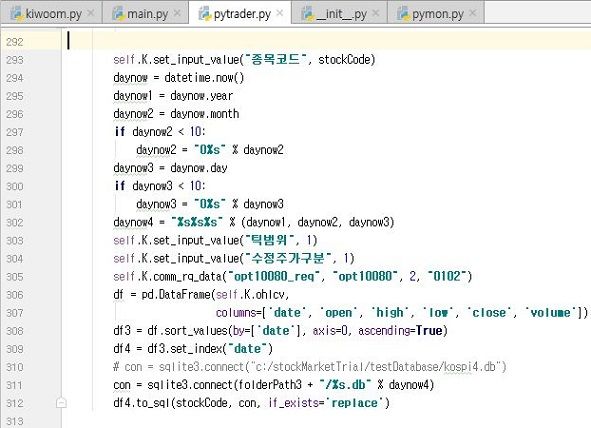Click 'daynow.day' on line 299
The height and width of the screenshot is (428, 591).
pos(199,168)
